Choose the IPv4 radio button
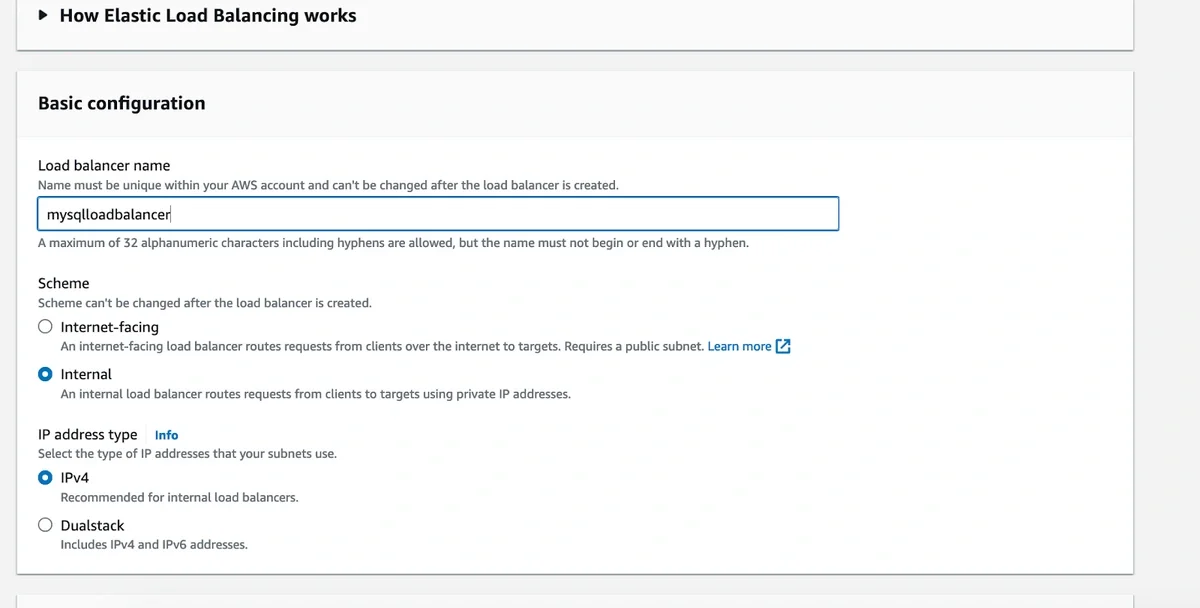Image resolution: width=1200 pixels, height=608 pixels. tap(45, 477)
